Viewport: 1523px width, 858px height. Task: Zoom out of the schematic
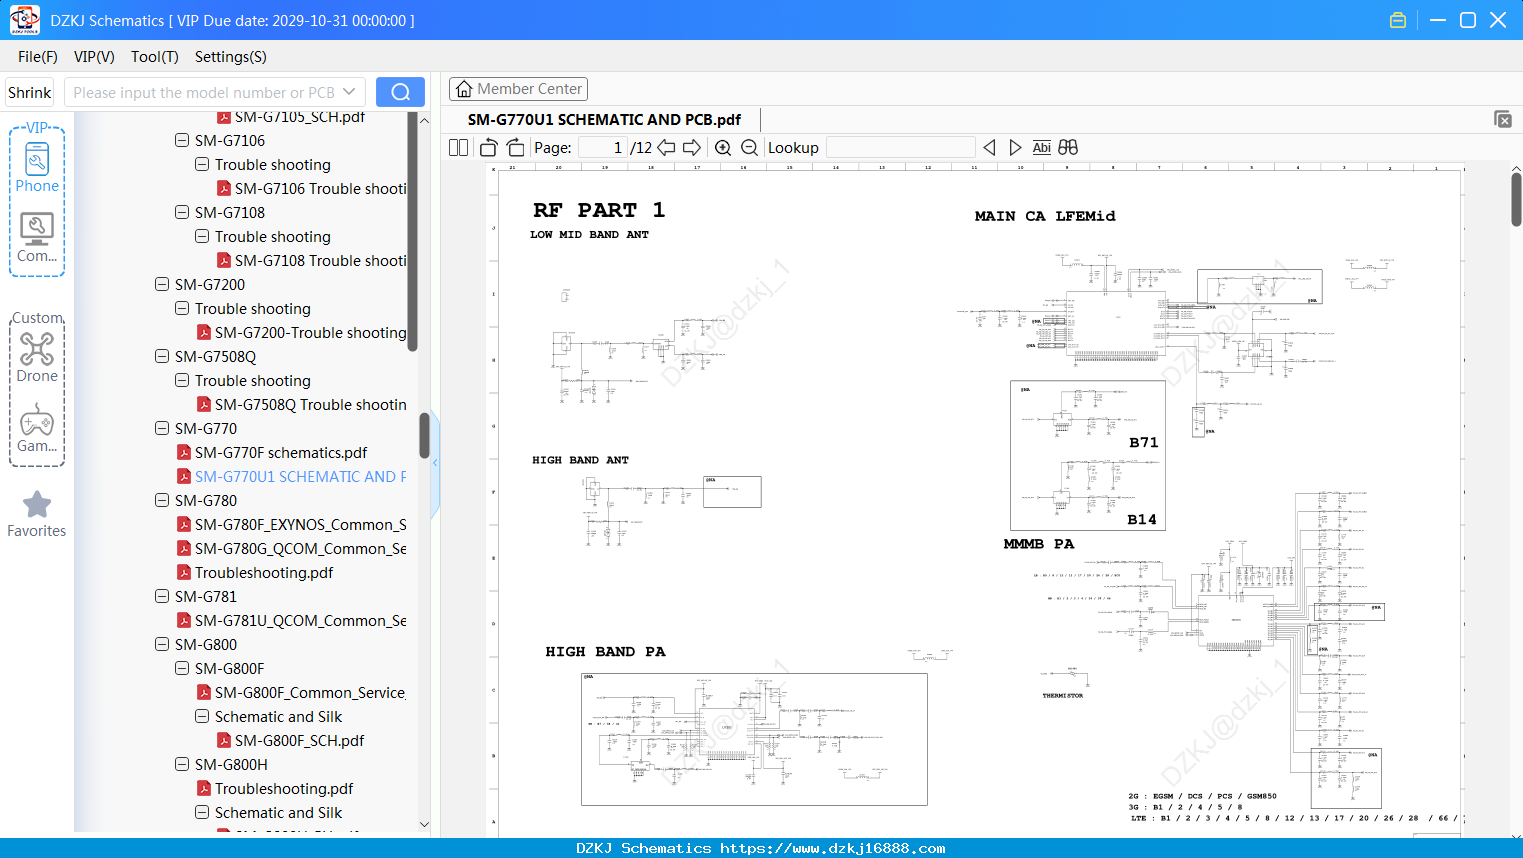(x=749, y=148)
